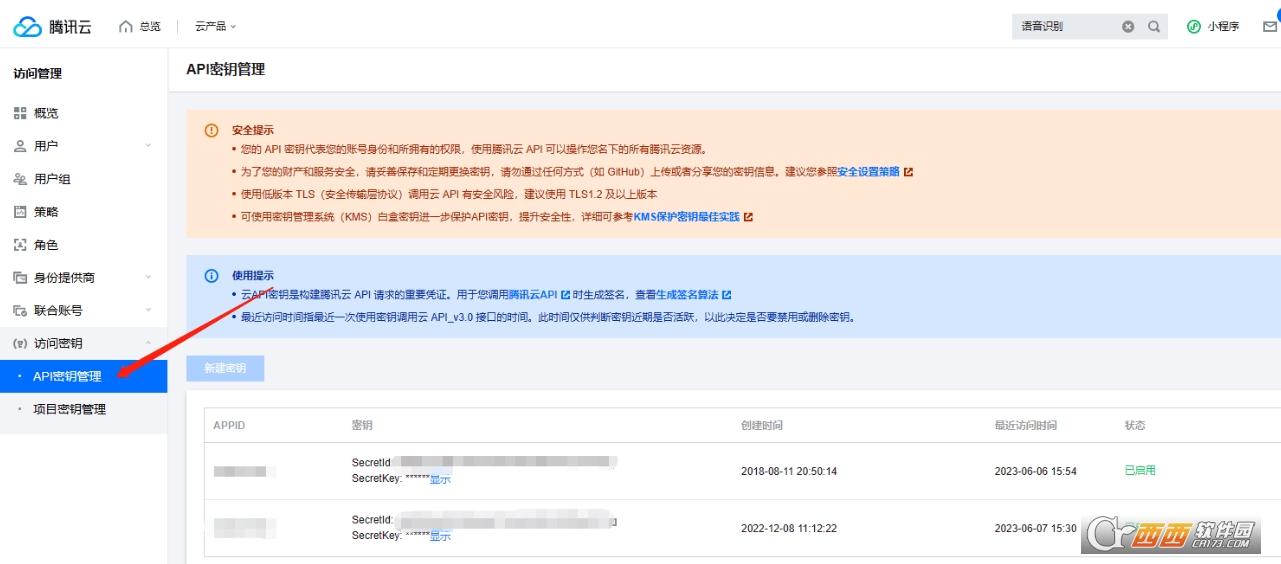Click the 策略 policy icon
The width and height of the screenshot is (1281, 564).
tap(20, 212)
